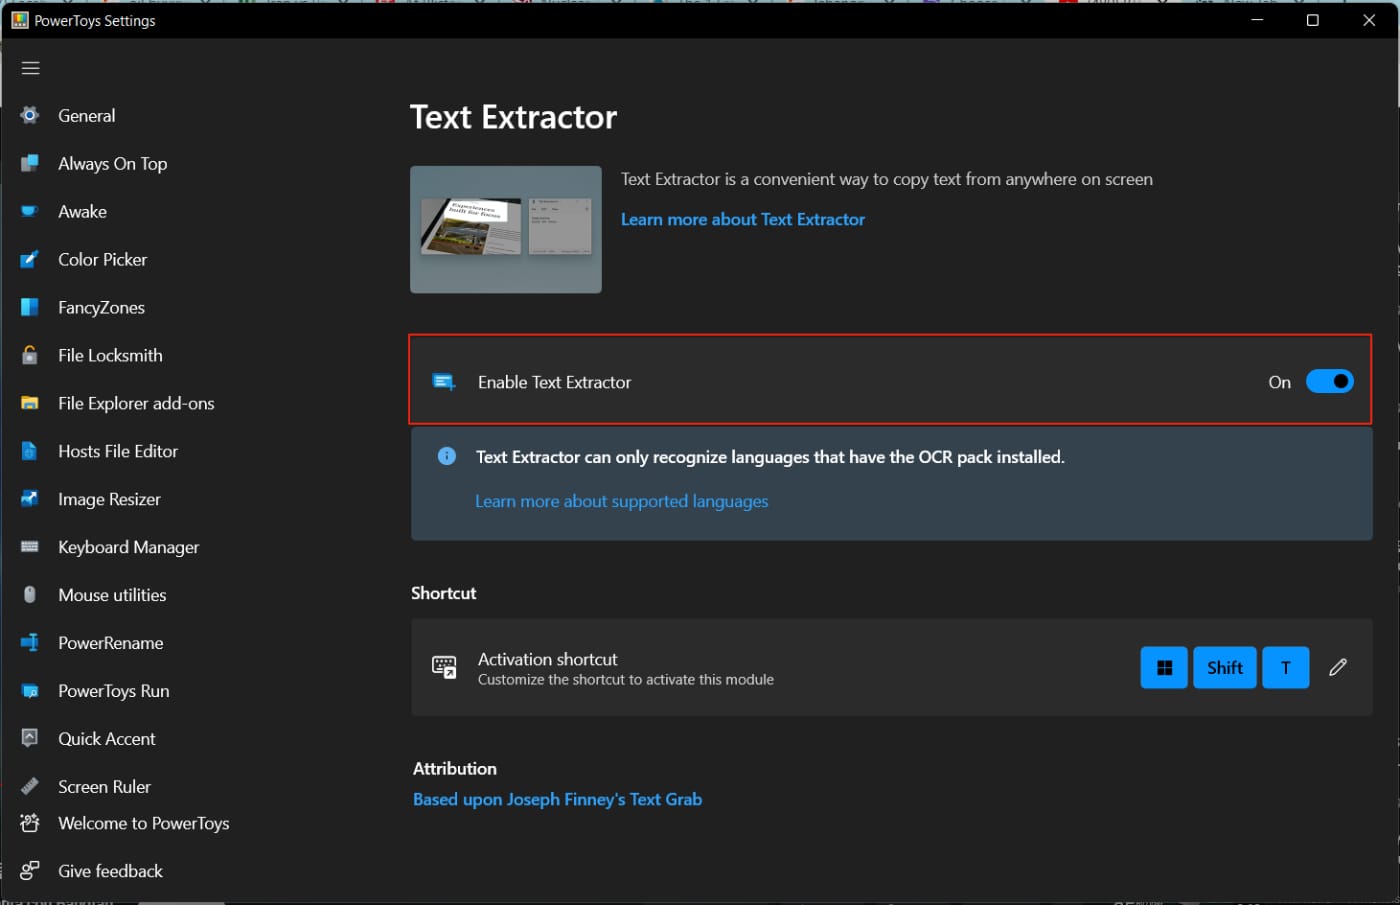Click the Screen Ruler icon
Viewport: 1400px width, 905px height.
point(30,786)
